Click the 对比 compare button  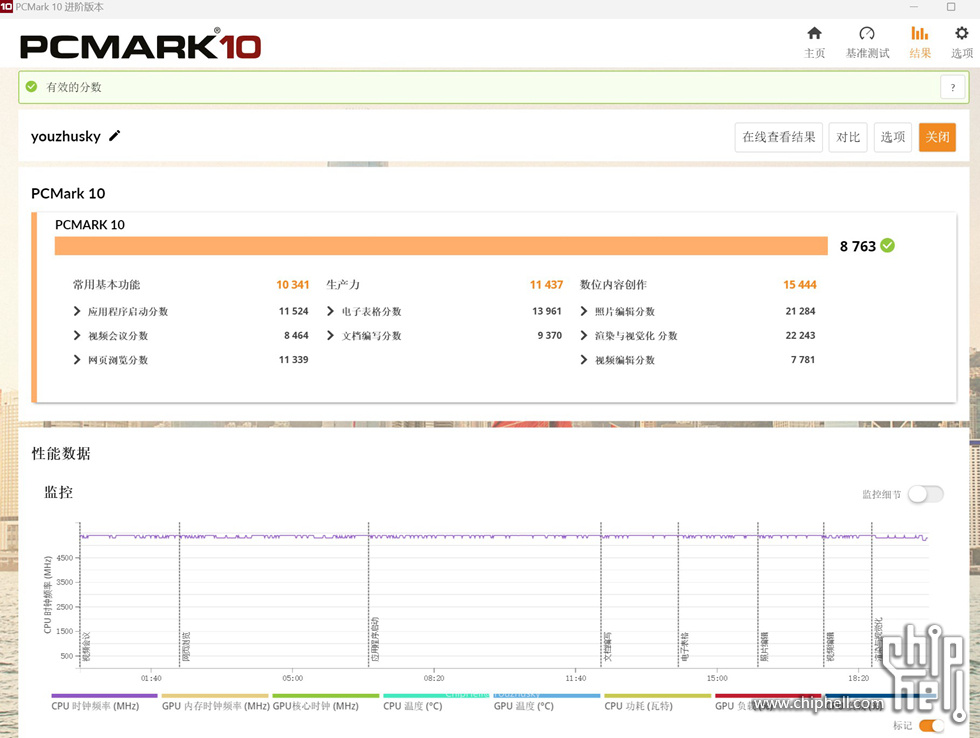tap(848, 137)
